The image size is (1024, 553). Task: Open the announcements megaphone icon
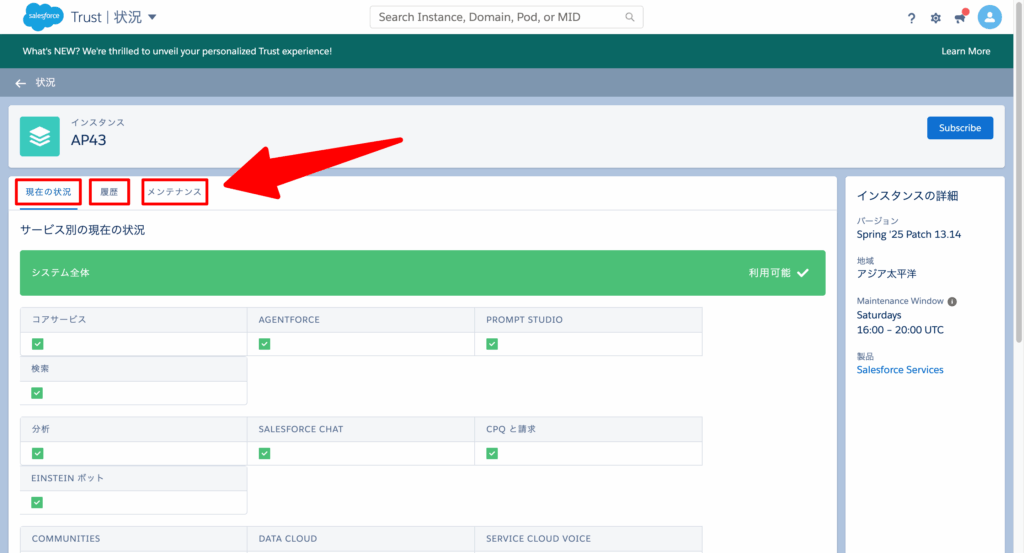point(960,18)
